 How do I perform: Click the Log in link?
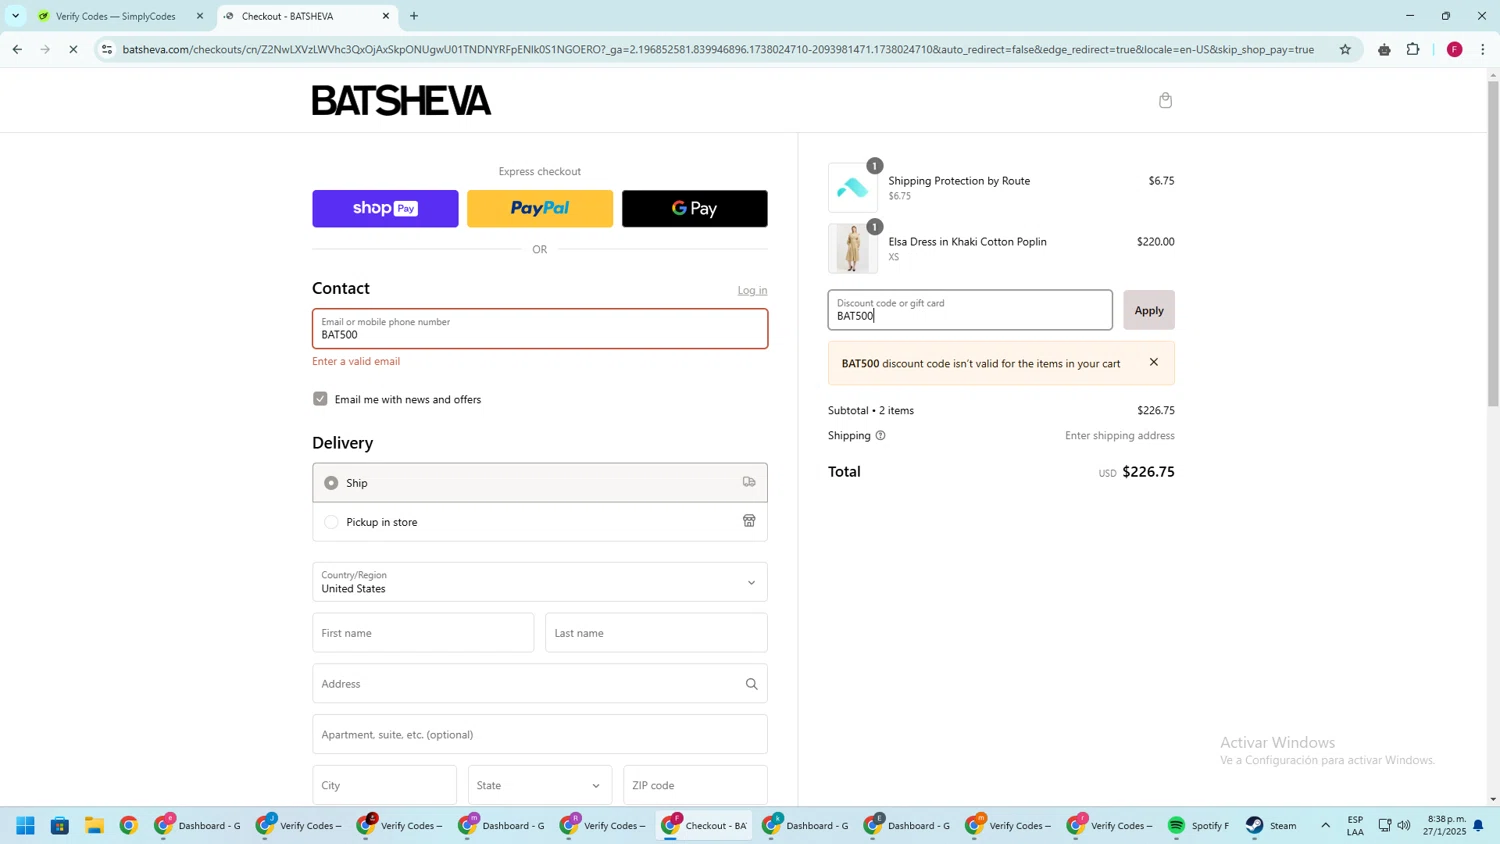tap(752, 290)
